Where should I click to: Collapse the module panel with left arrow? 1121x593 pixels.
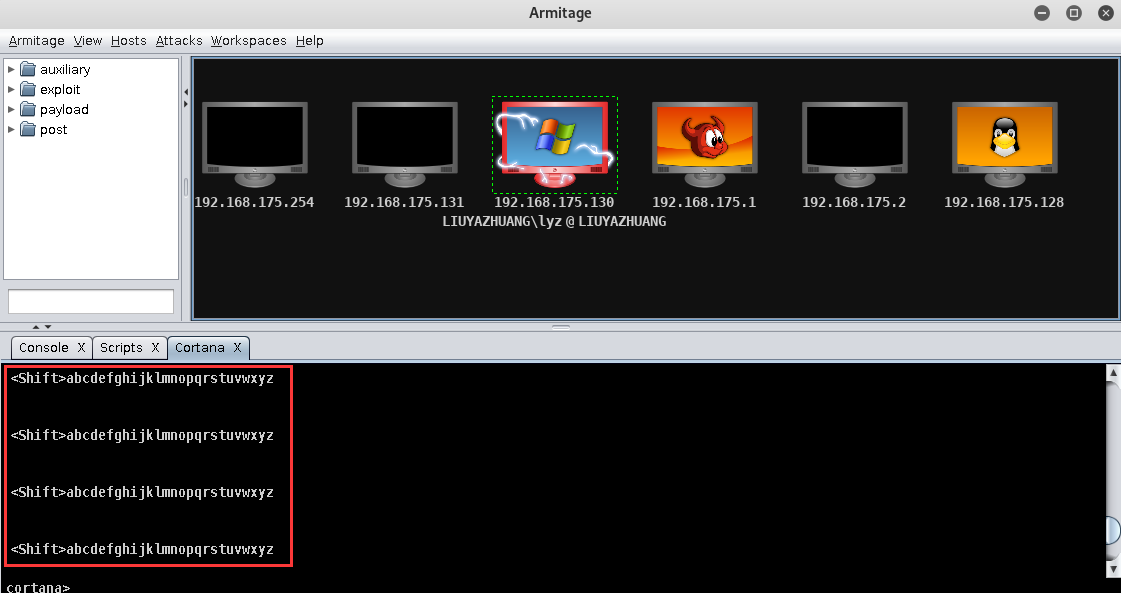click(x=186, y=92)
